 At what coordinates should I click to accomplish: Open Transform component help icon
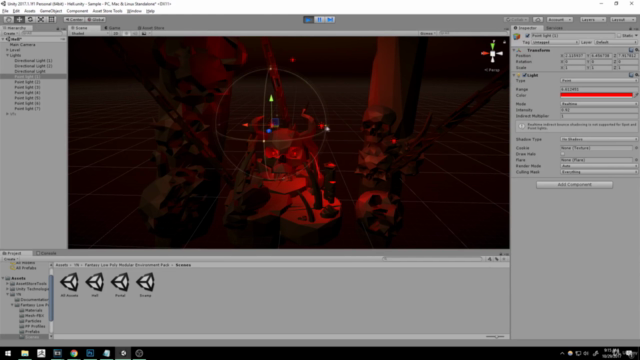(631, 50)
